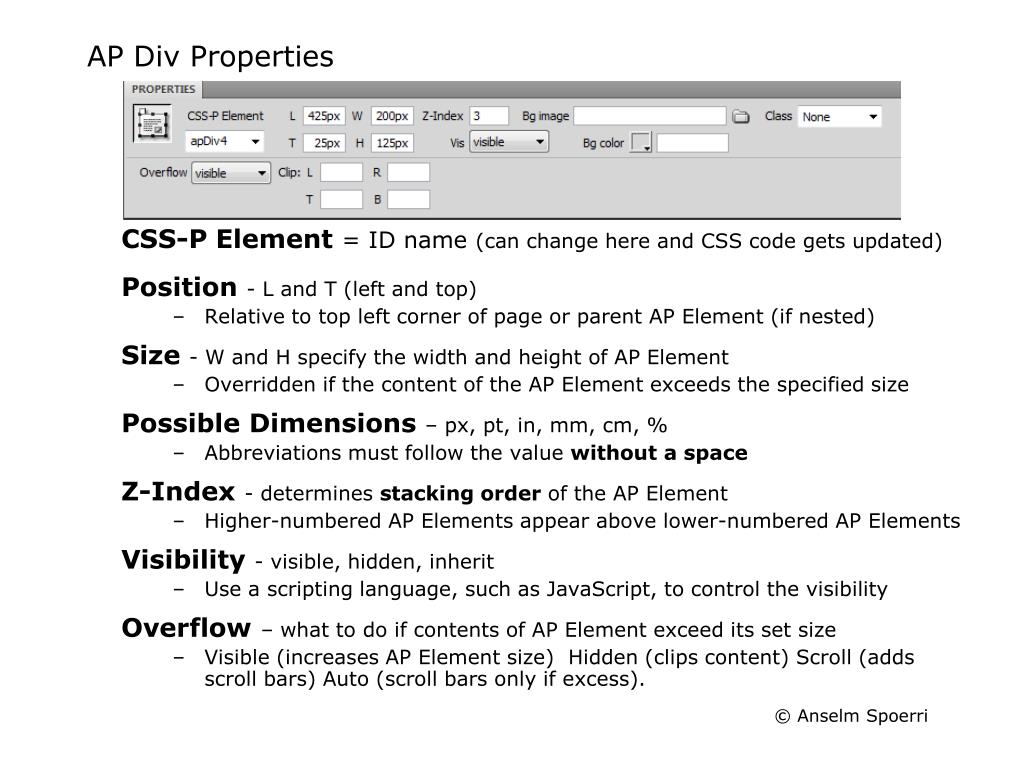
Task: Click the Clip L input field
Action: (x=341, y=172)
